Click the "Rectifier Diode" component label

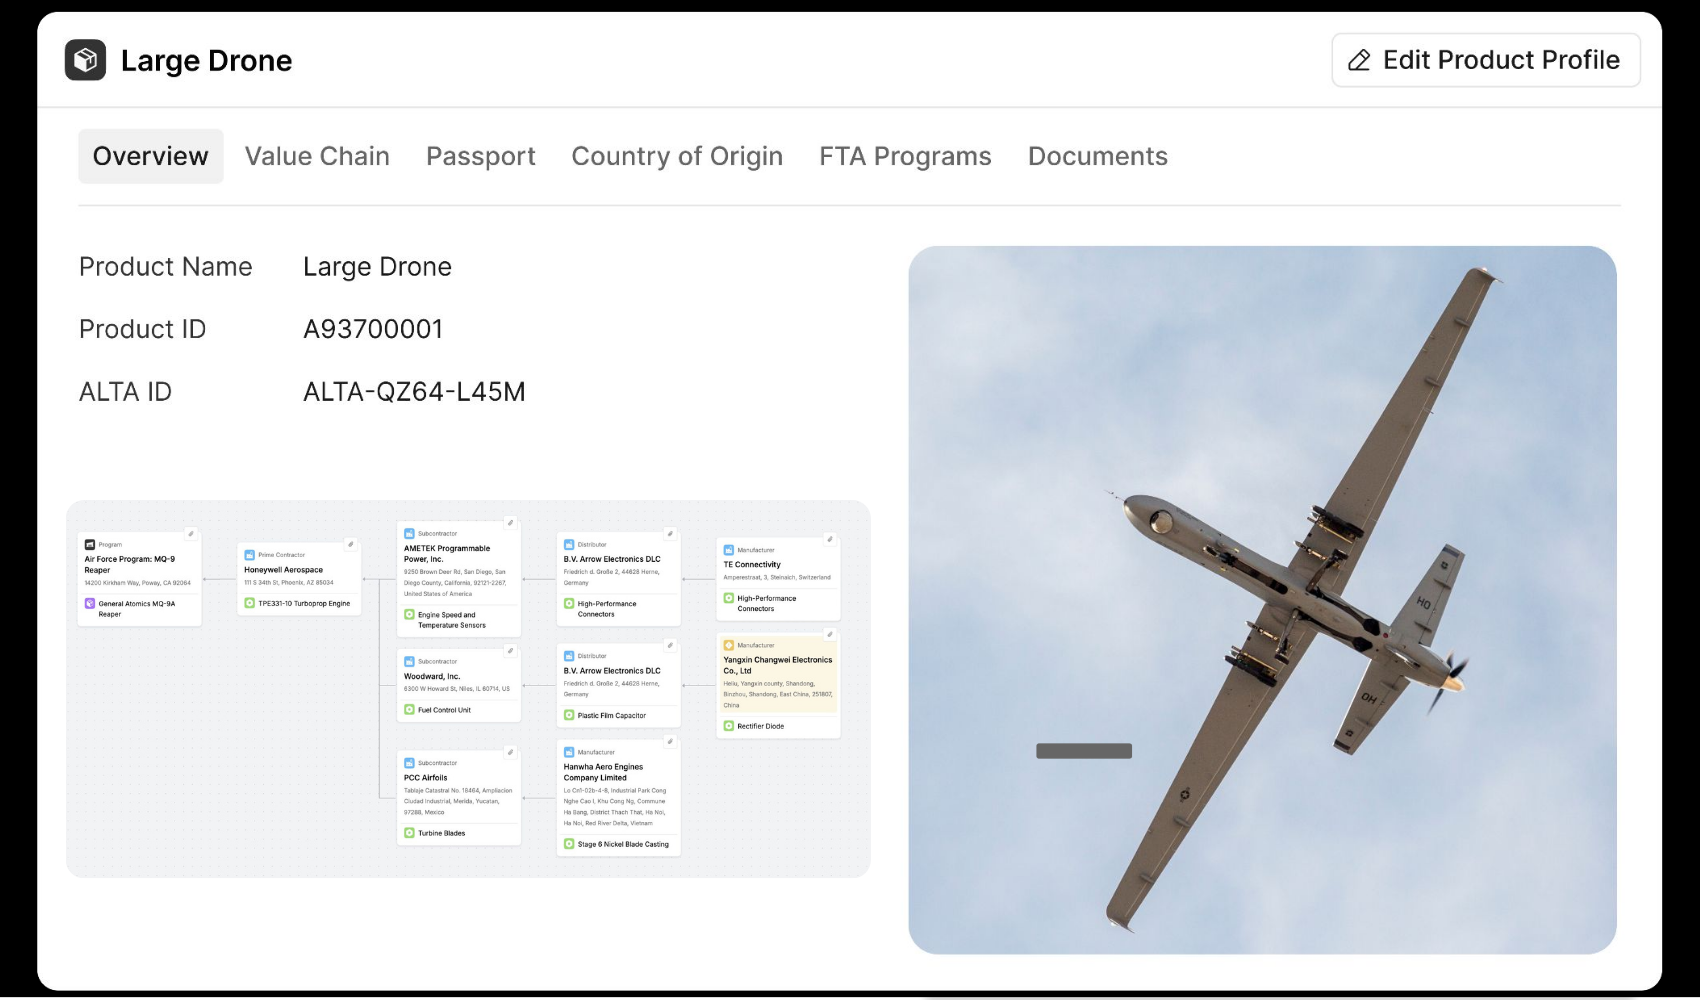pyautogui.click(x=761, y=727)
